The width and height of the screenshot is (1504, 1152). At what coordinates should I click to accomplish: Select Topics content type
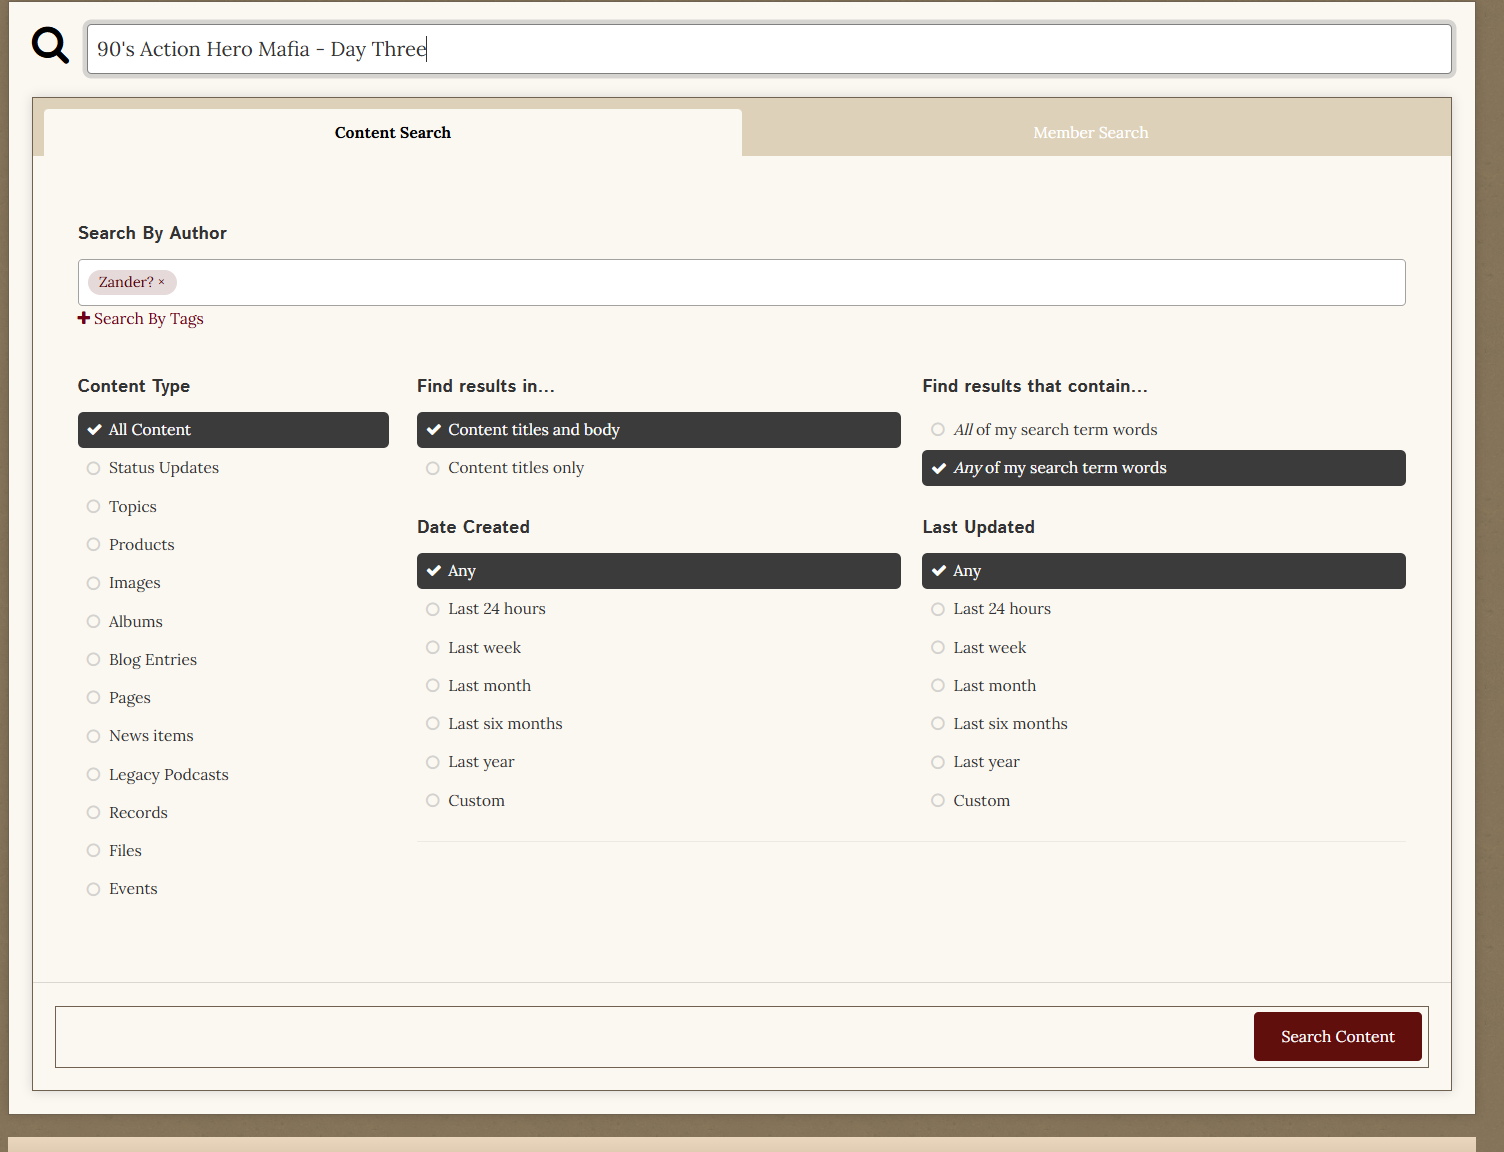[x=132, y=507]
